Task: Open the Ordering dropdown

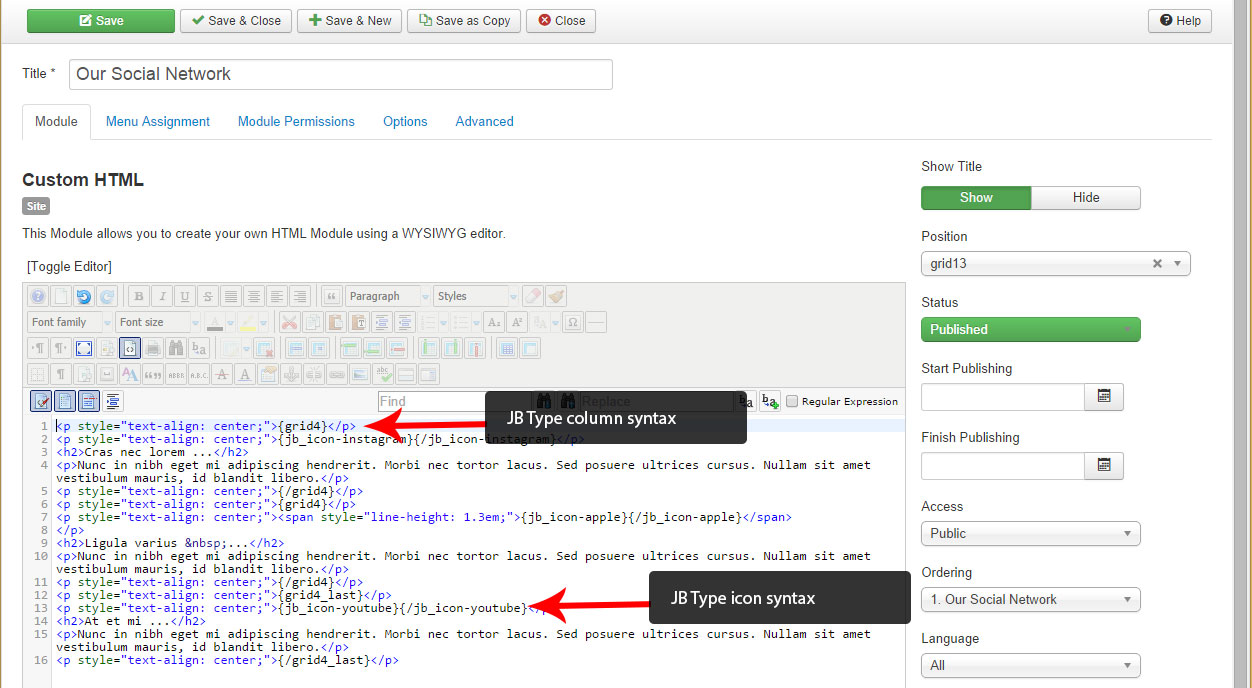Action: coord(1030,599)
